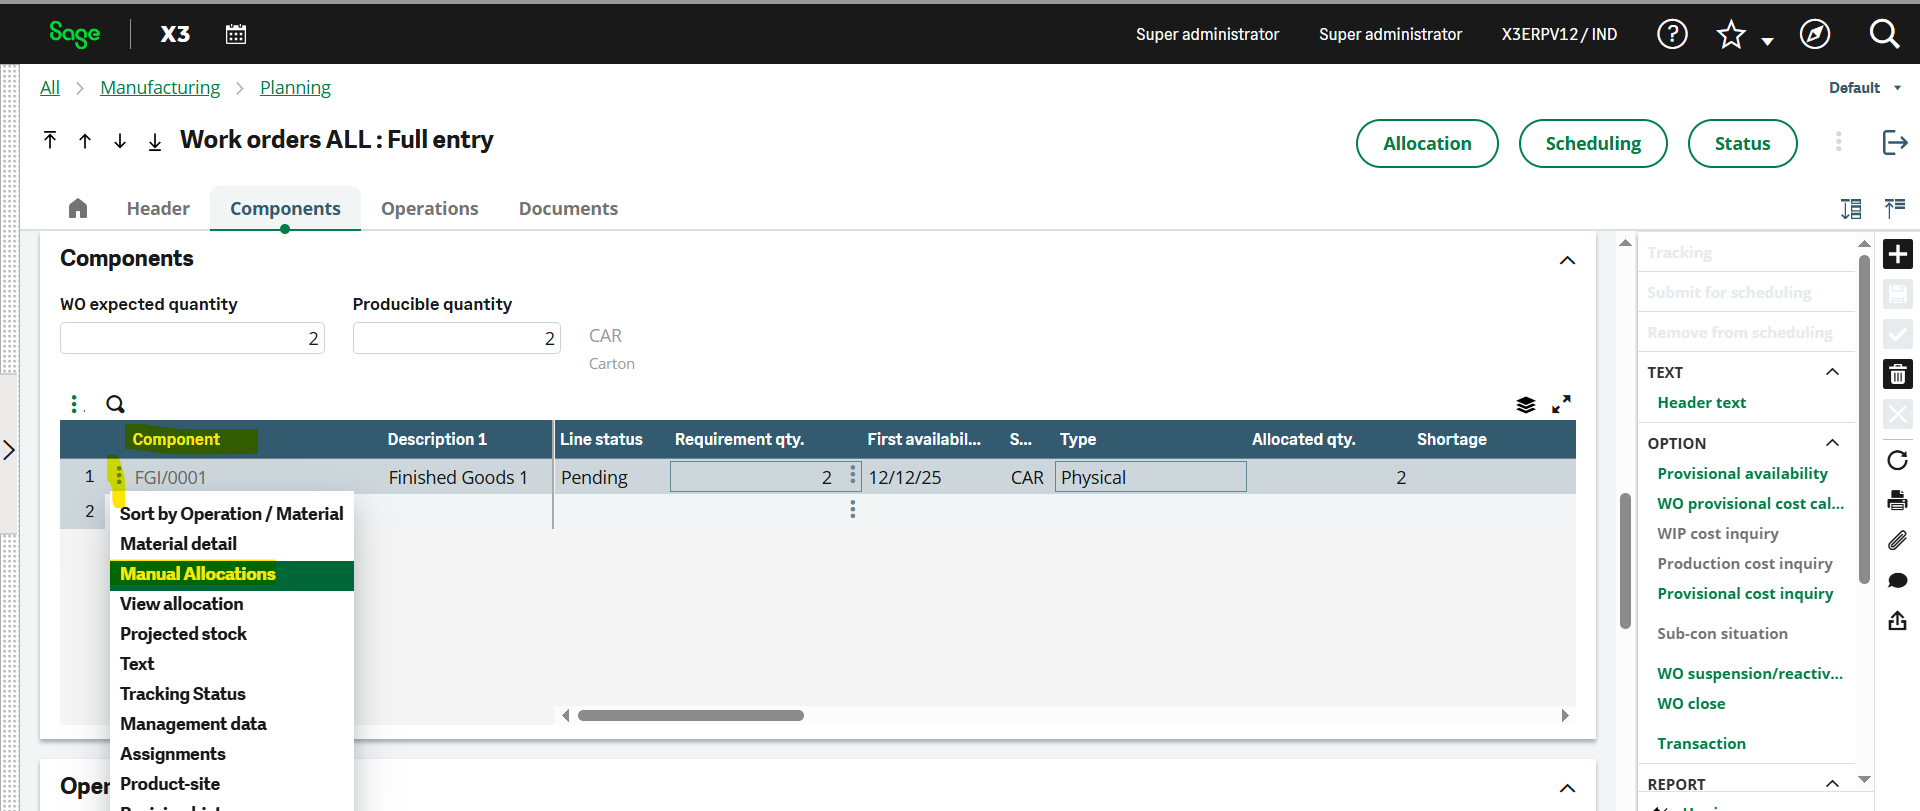The image size is (1920, 811).
Task: Open the compass navigation icon
Action: point(1815,34)
